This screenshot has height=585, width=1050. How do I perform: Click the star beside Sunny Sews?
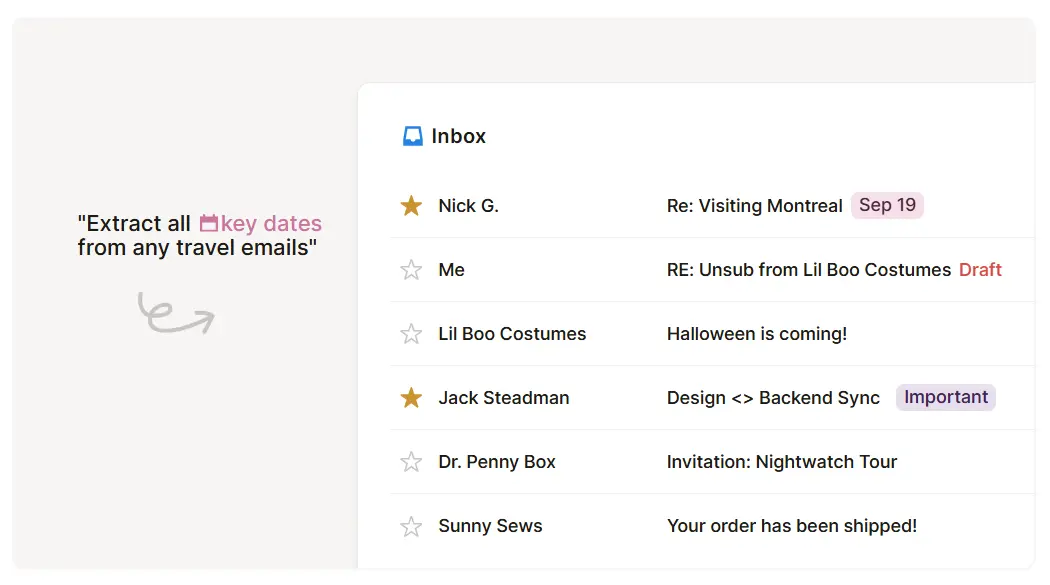[411, 525]
